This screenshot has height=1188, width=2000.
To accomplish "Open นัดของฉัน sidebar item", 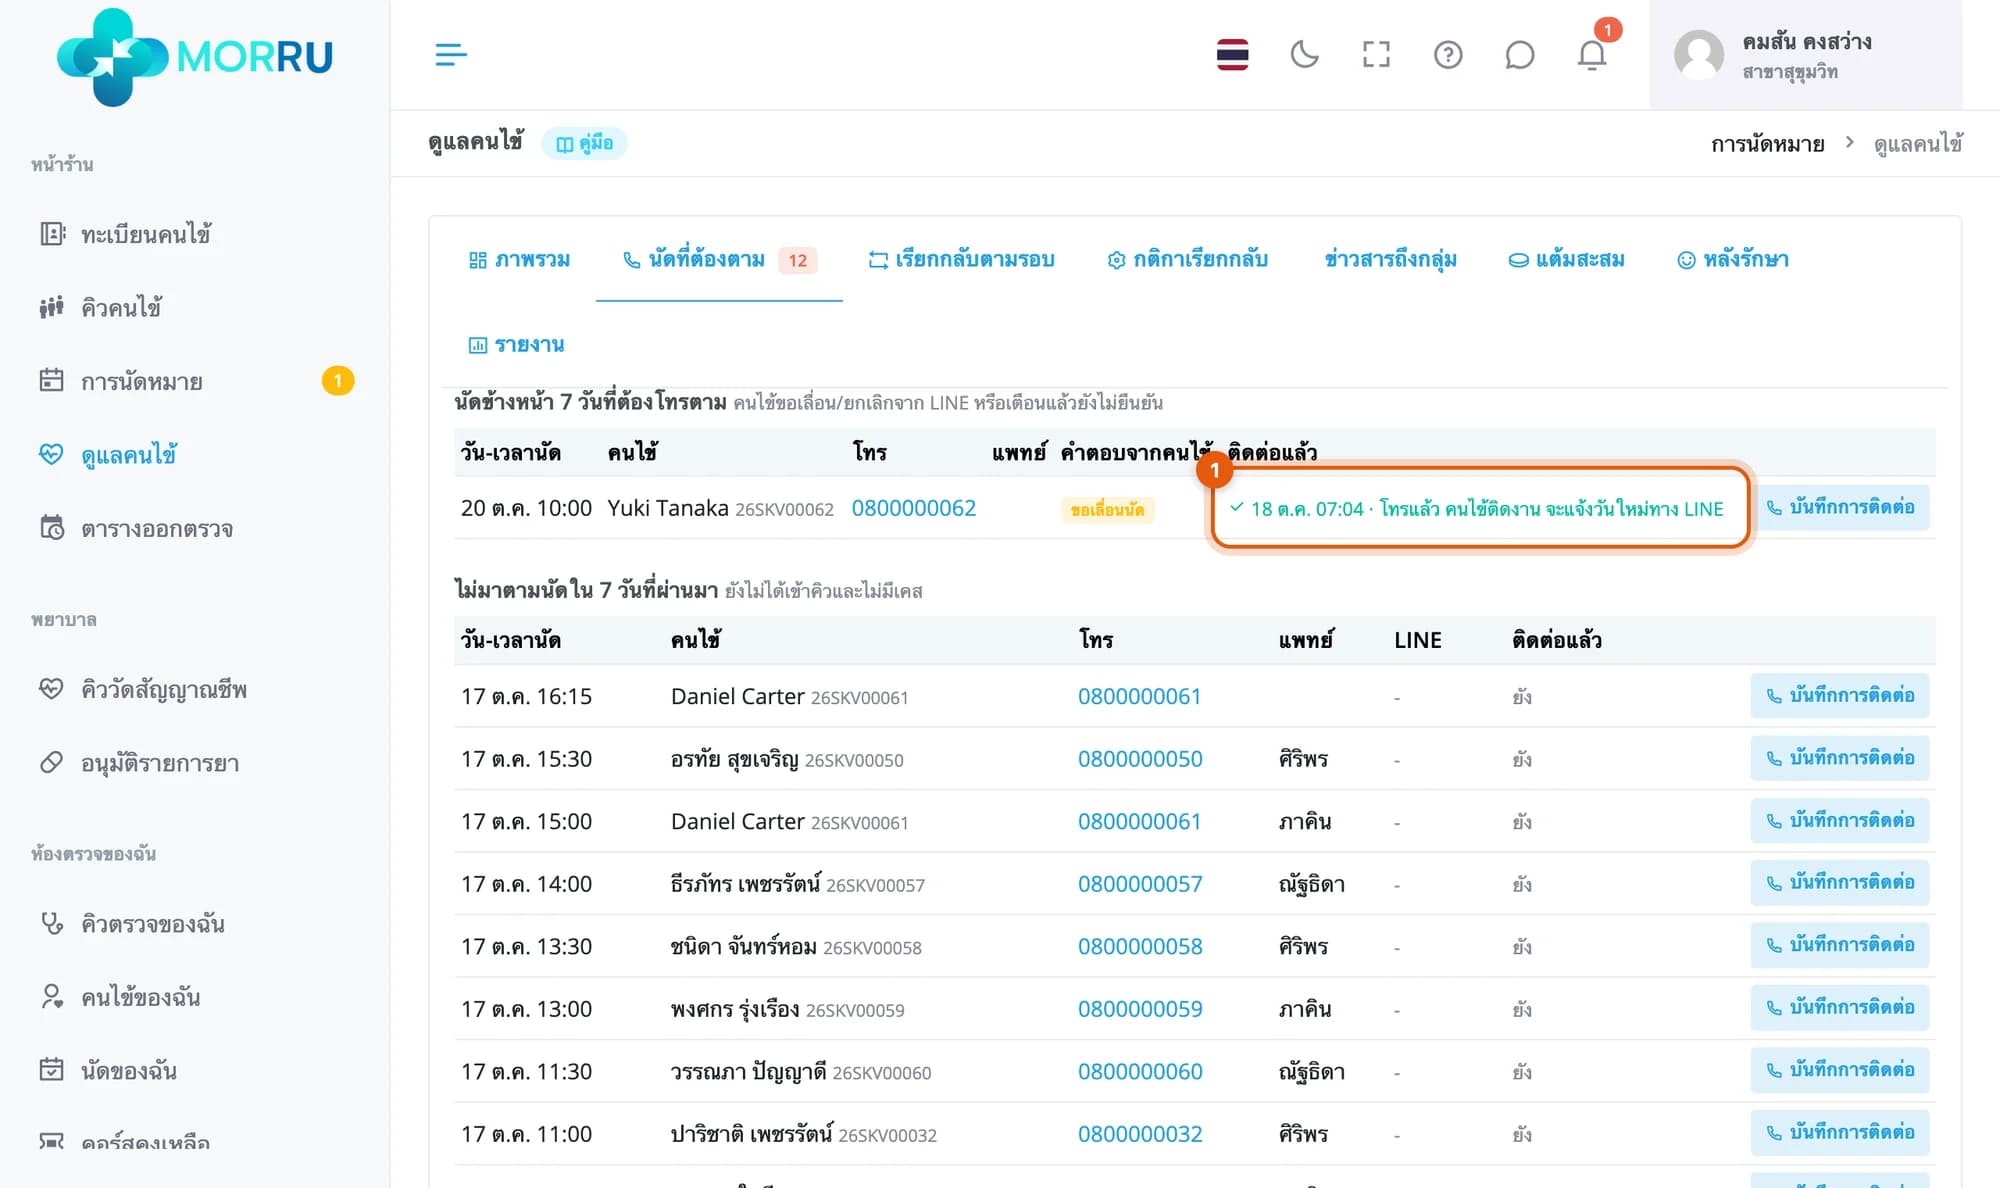I will tap(128, 1070).
